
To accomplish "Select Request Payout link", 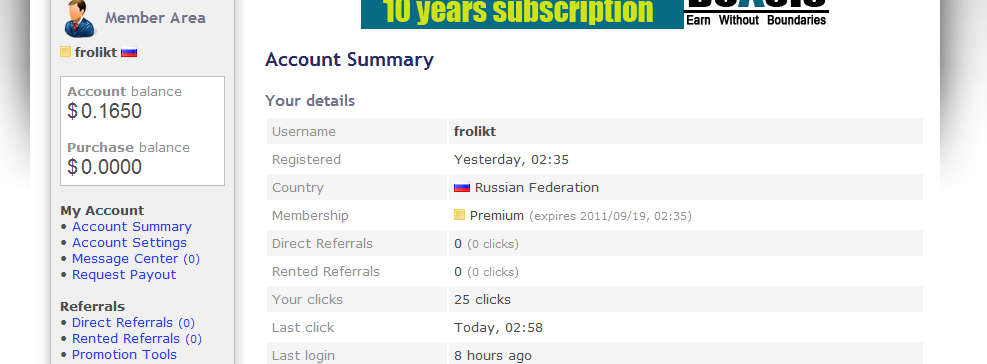I will (124, 275).
